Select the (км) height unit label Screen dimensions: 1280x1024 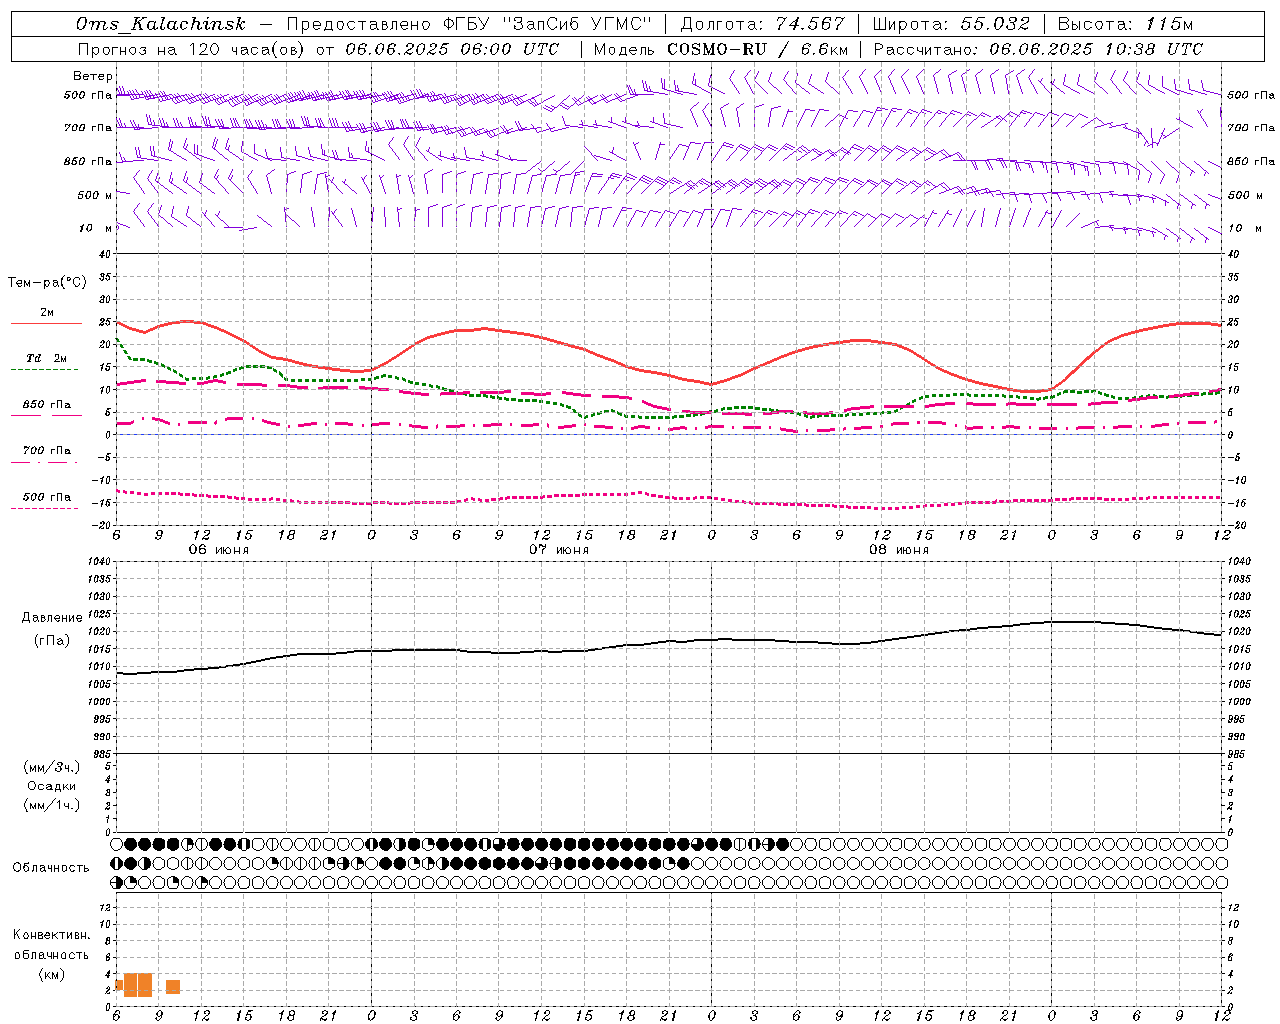coord(51,974)
